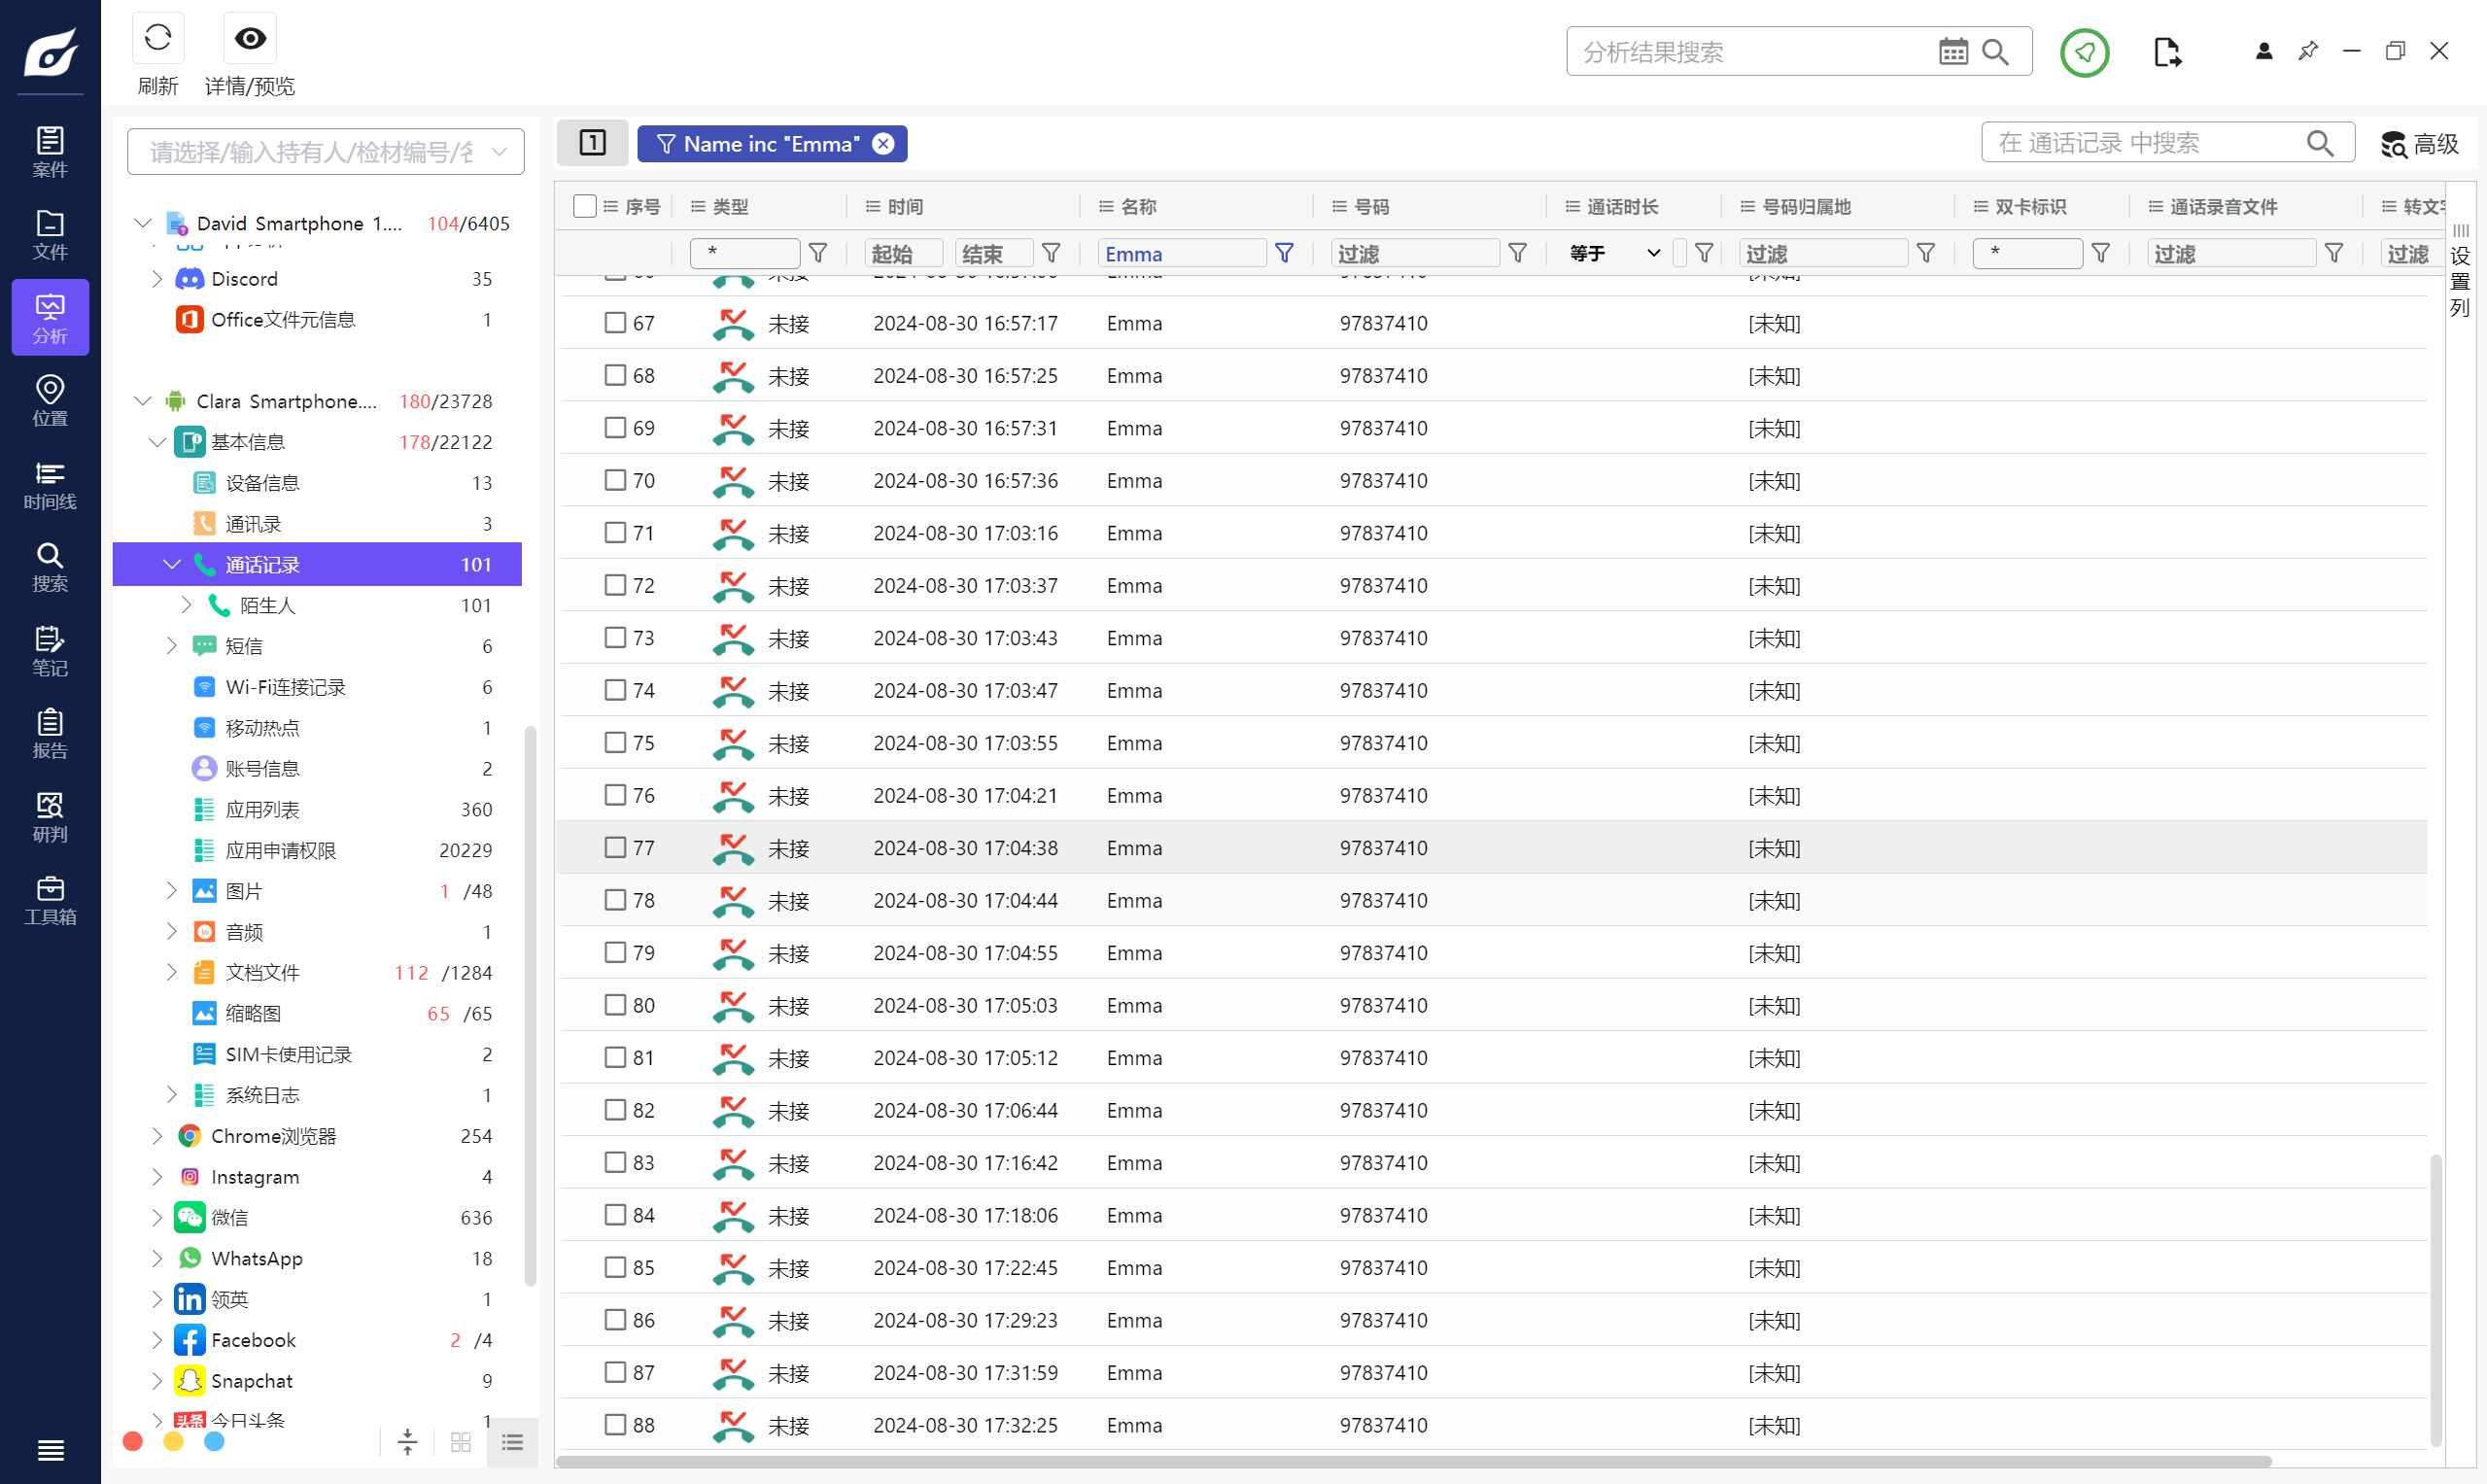Open the Location (位置) sidebar icon
This screenshot has height=1484, width=2487.
50,400
